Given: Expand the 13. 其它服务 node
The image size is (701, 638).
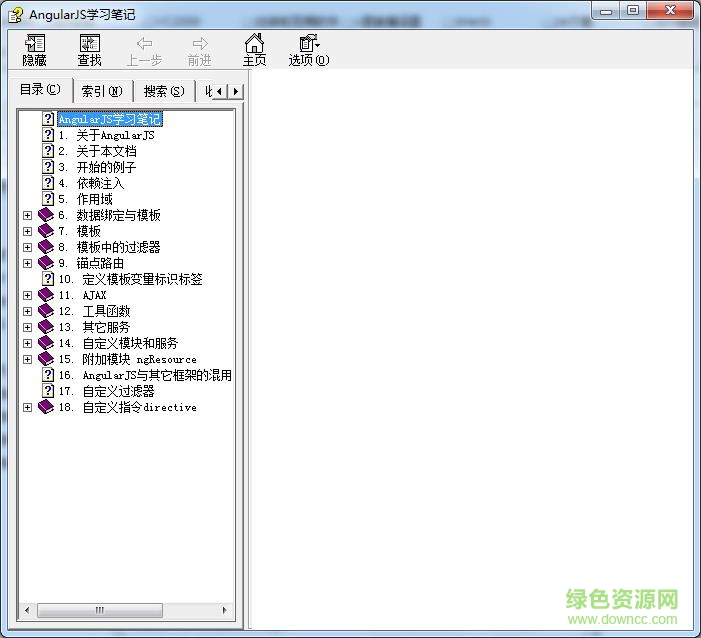Looking at the screenshot, I should [x=28, y=327].
